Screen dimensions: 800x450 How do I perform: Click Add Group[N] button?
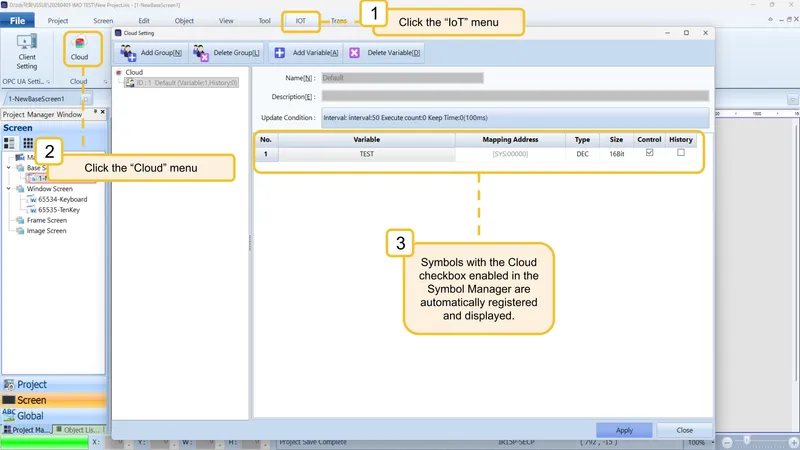tap(151, 53)
